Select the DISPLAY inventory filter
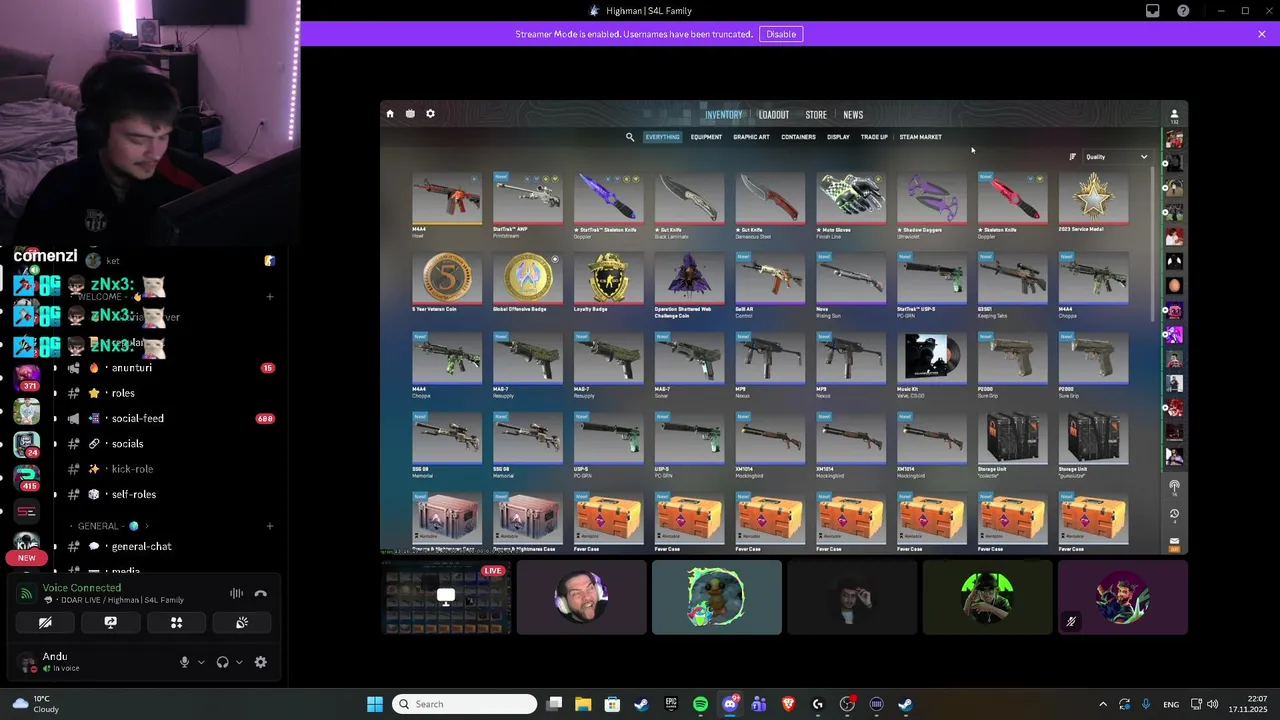 coord(838,137)
